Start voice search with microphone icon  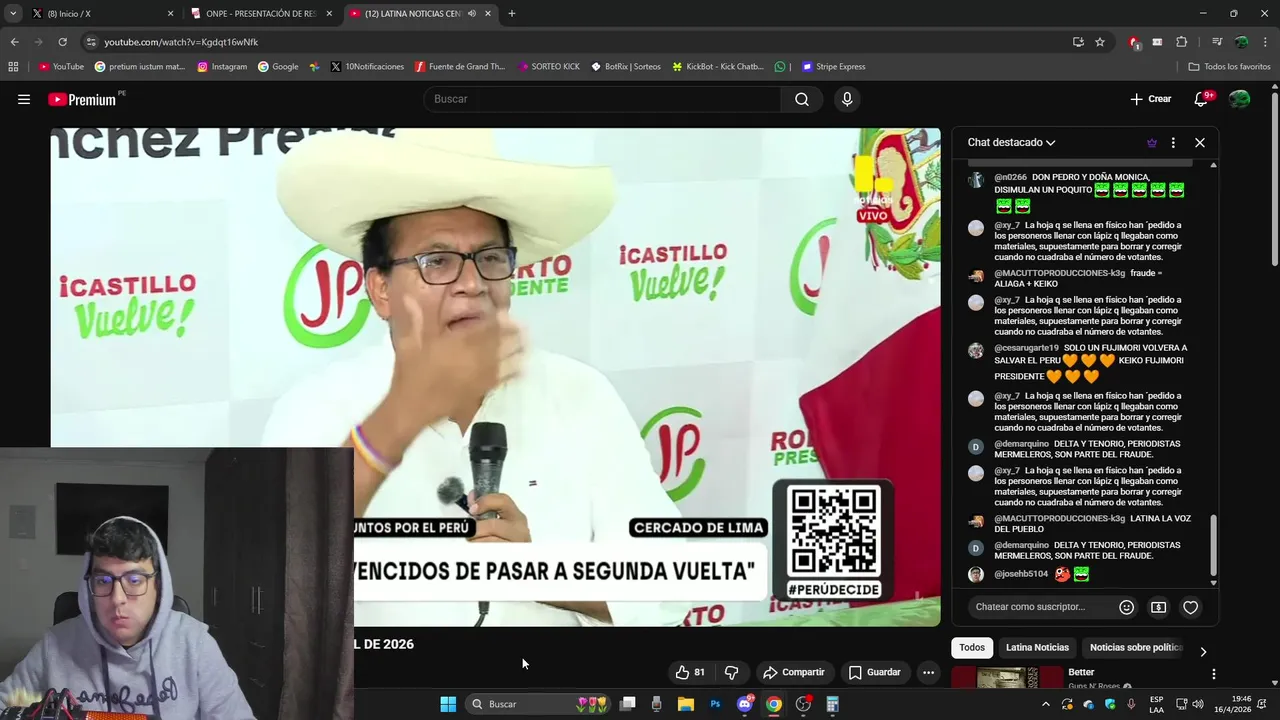(x=847, y=99)
